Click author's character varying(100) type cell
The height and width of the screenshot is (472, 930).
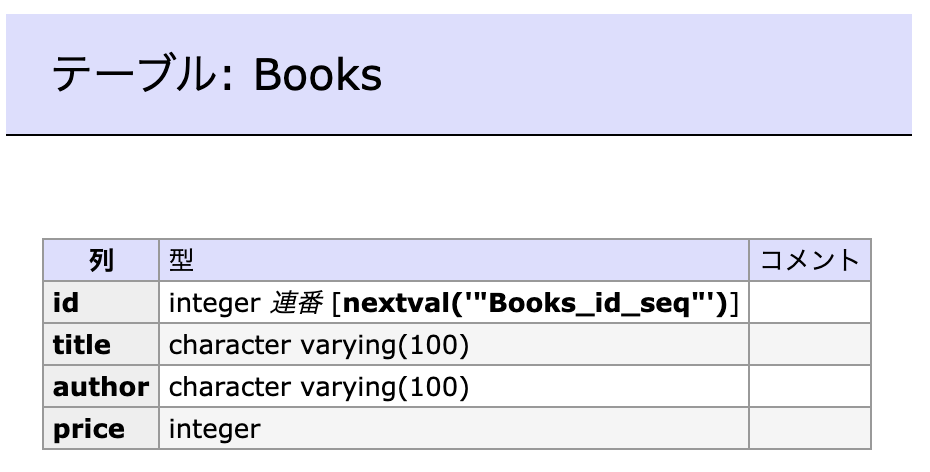[x=454, y=387]
